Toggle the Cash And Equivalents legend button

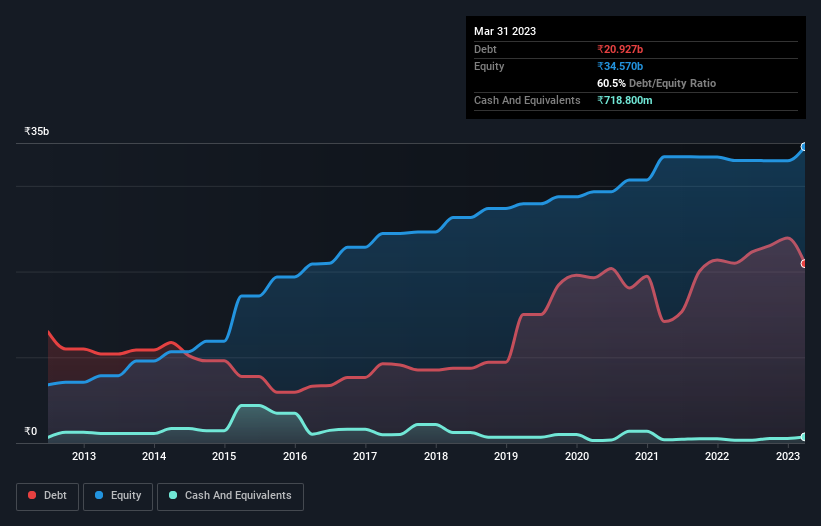point(230,496)
